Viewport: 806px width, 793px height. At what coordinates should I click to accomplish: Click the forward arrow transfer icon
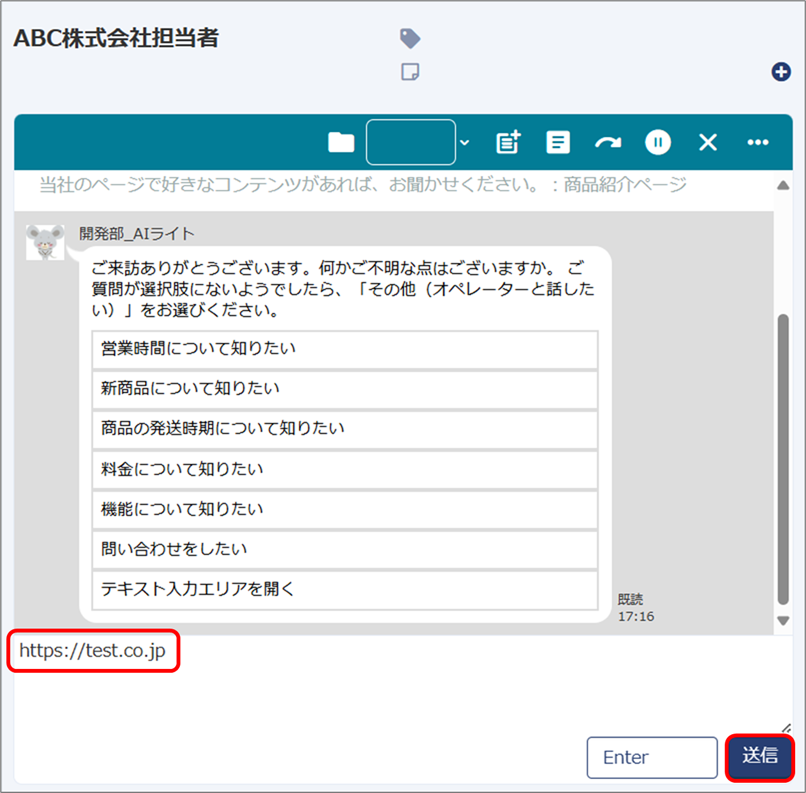tap(608, 142)
